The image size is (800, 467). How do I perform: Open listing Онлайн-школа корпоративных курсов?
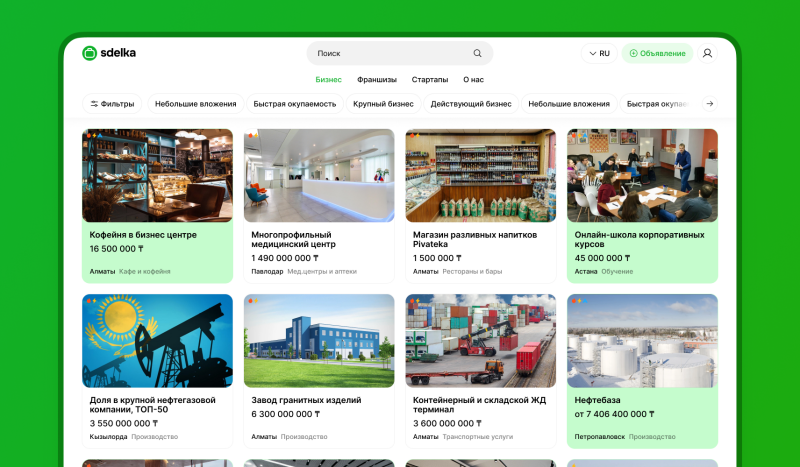pyautogui.click(x=639, y=239)
